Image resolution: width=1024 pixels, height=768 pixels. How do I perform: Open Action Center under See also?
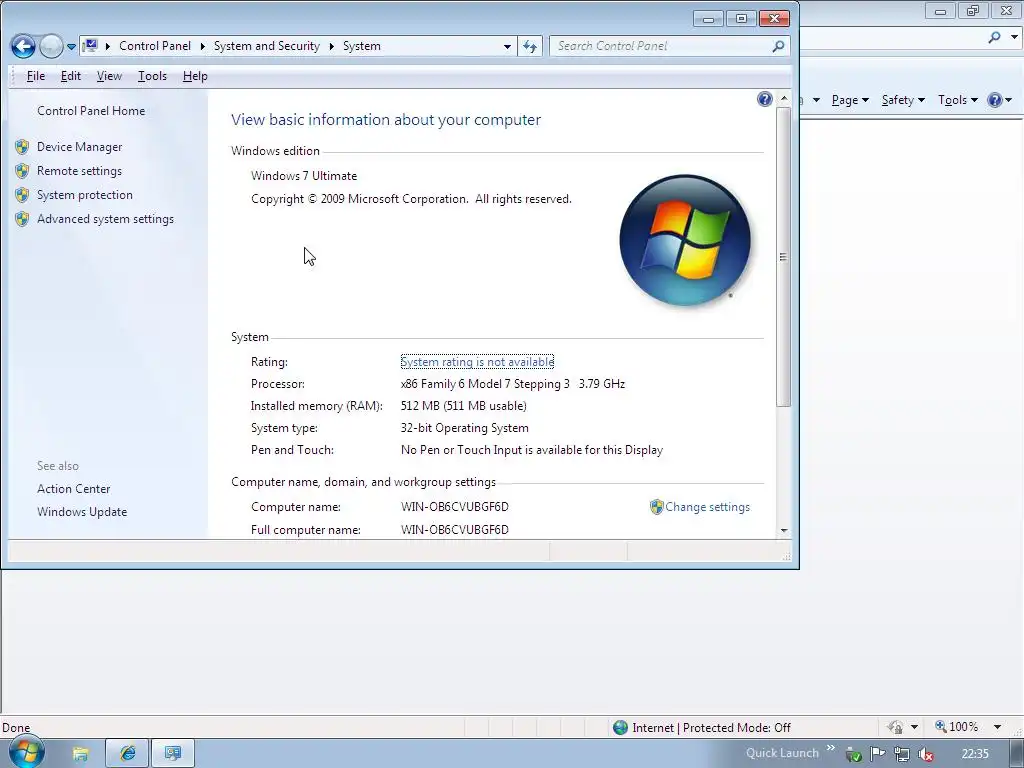point(74,489)
